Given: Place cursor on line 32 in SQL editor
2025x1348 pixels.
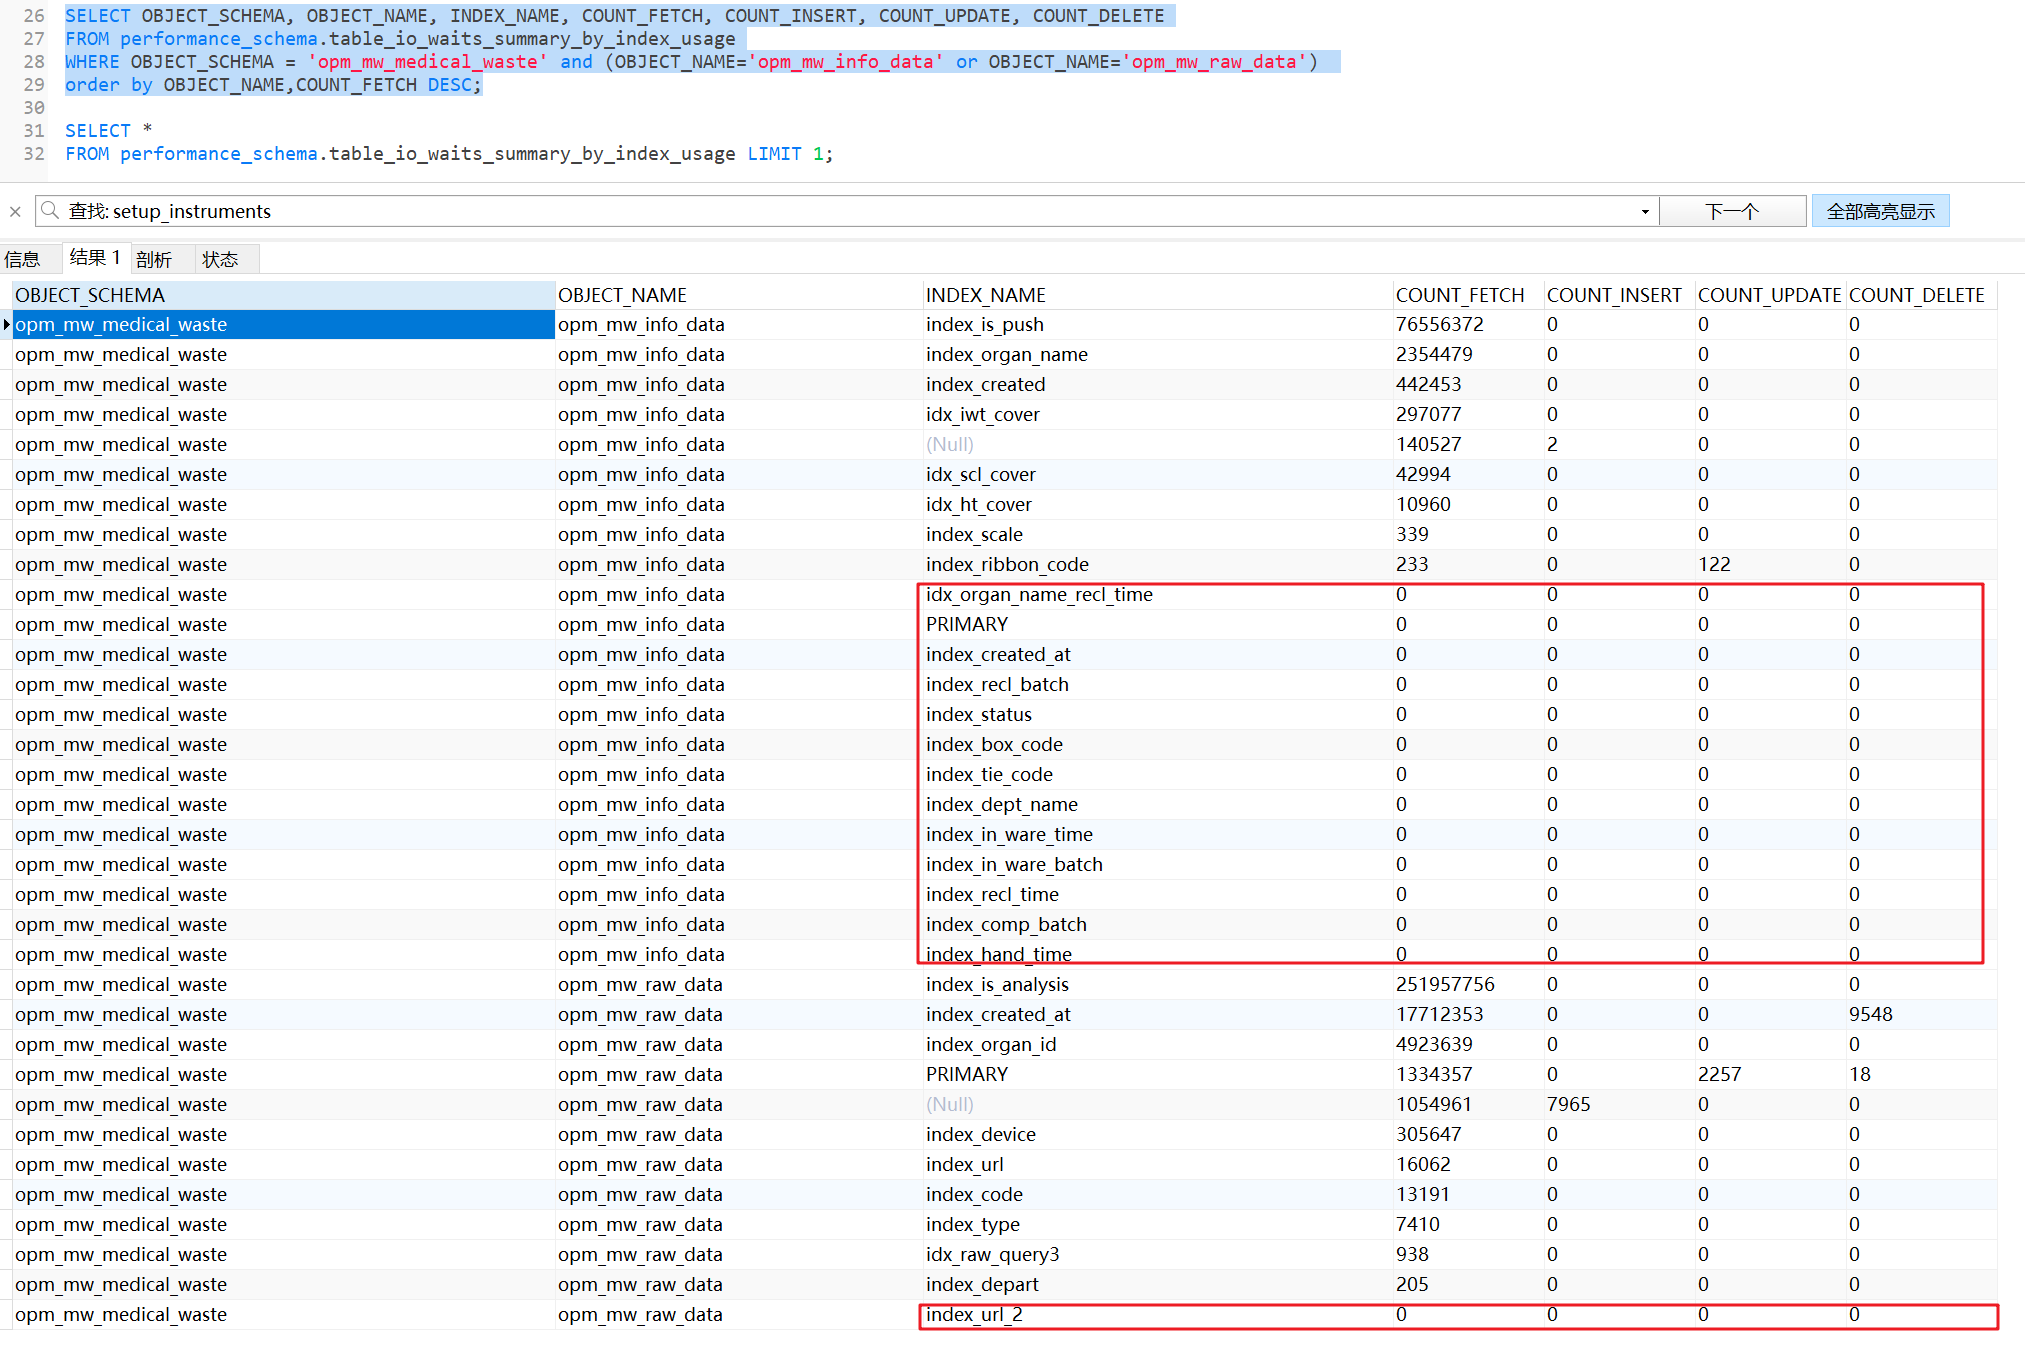Looking at the screenshot, I should click(x=449, y=154).
